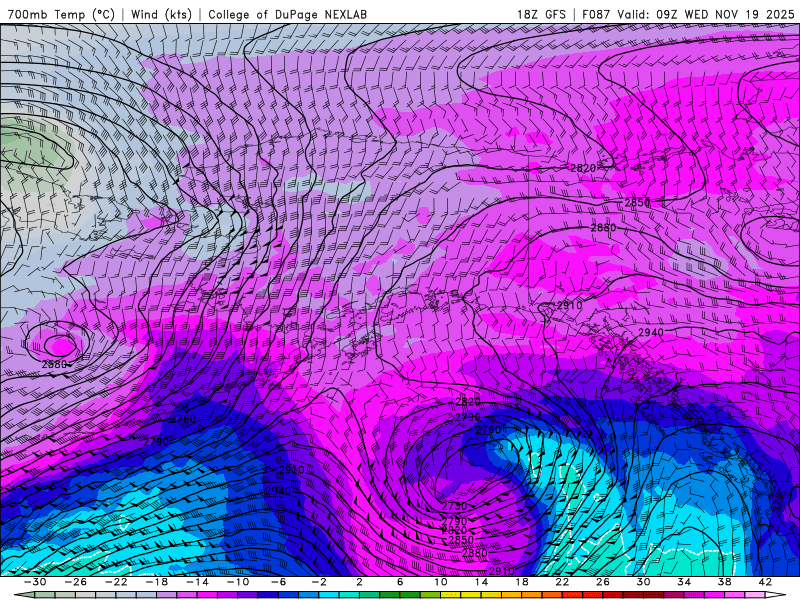
Task: Click the 14 degree legend label
Action: point(481,582)
